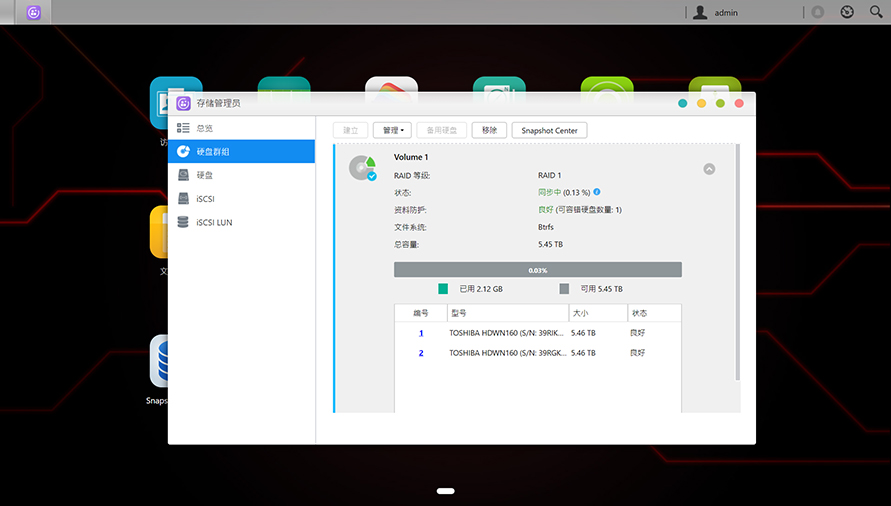Click the green 已用 used-space swatch
Image resolution: width=891 pixels, height=506 pixels.
point(443,289)
